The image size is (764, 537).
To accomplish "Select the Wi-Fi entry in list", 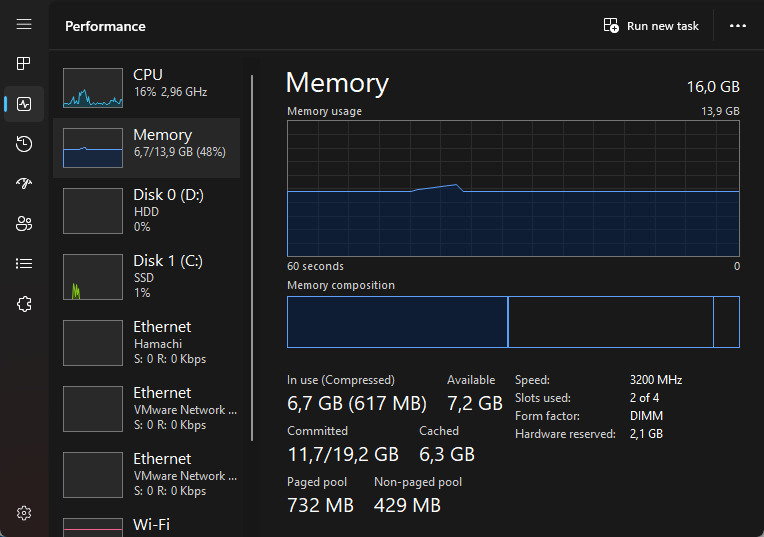I will click(146, 525).
